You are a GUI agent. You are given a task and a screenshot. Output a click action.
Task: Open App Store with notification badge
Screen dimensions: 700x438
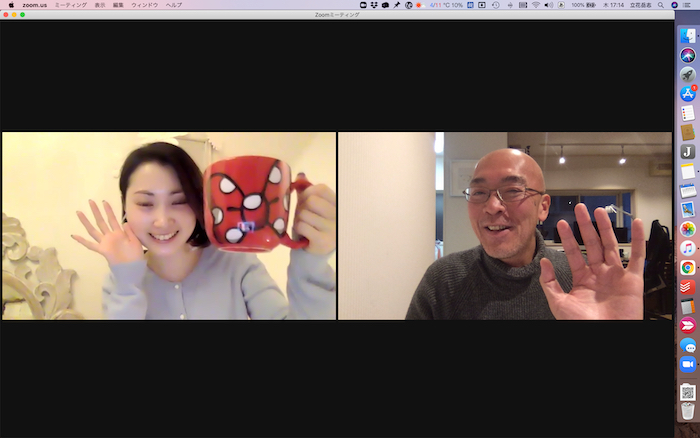pos(687,93)
